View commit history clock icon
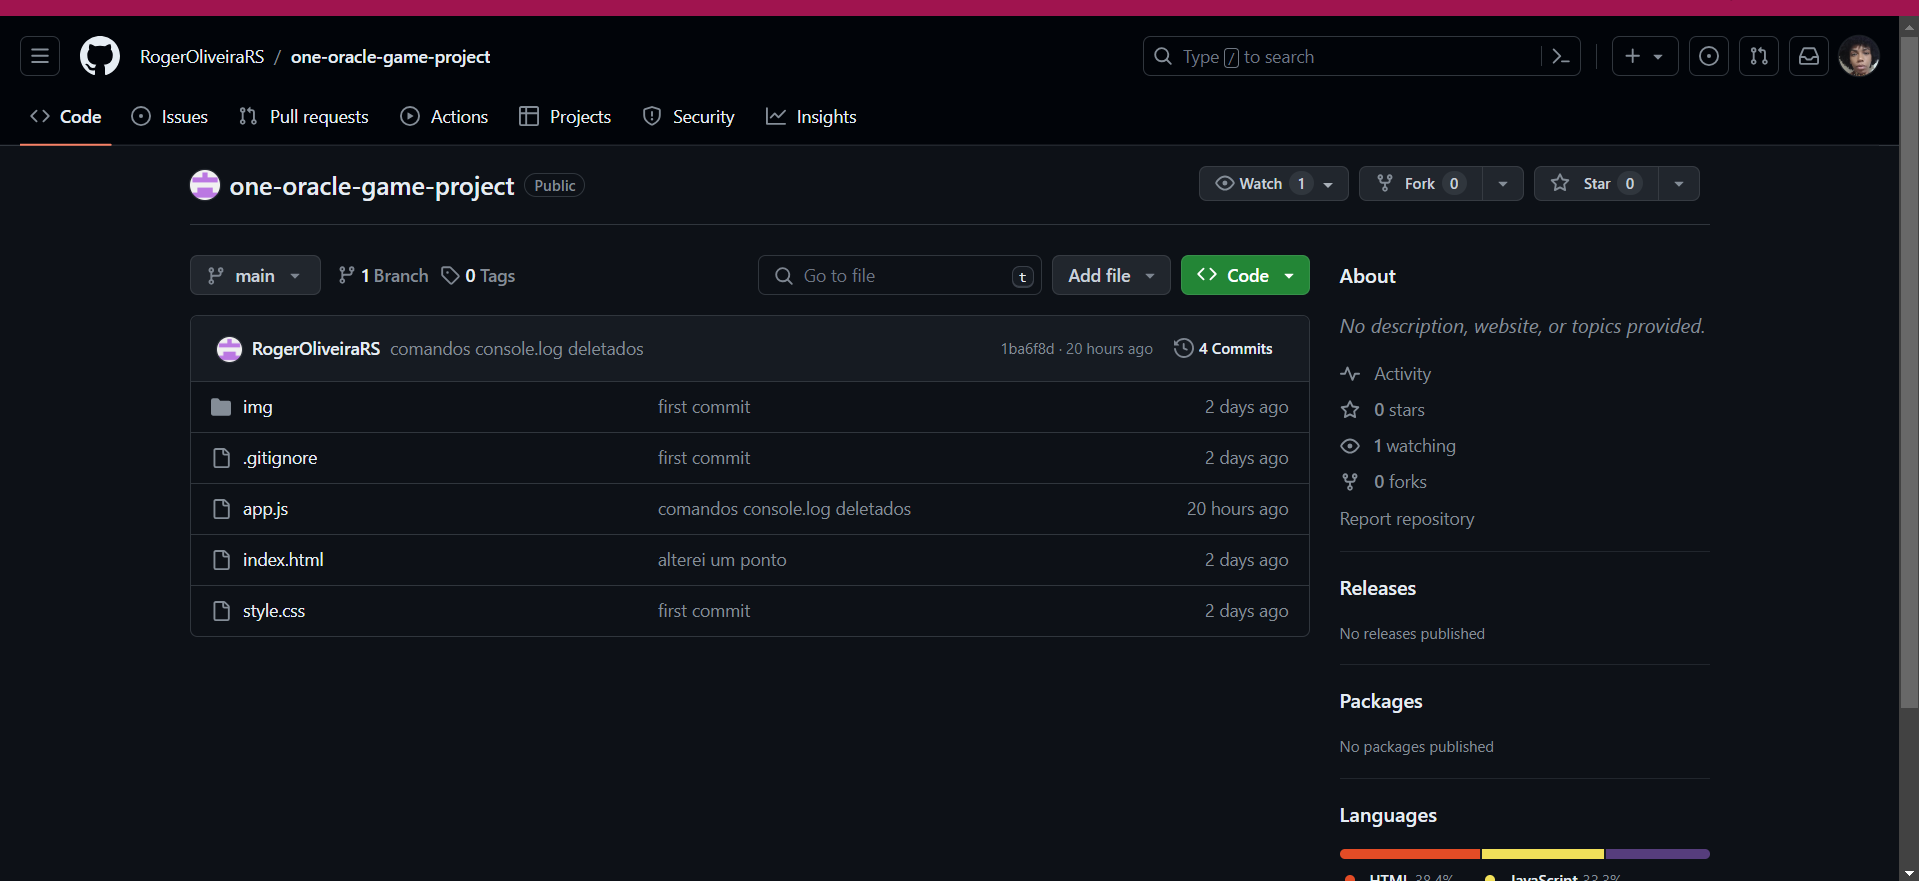The image size is (1919, 881). 1183,348
